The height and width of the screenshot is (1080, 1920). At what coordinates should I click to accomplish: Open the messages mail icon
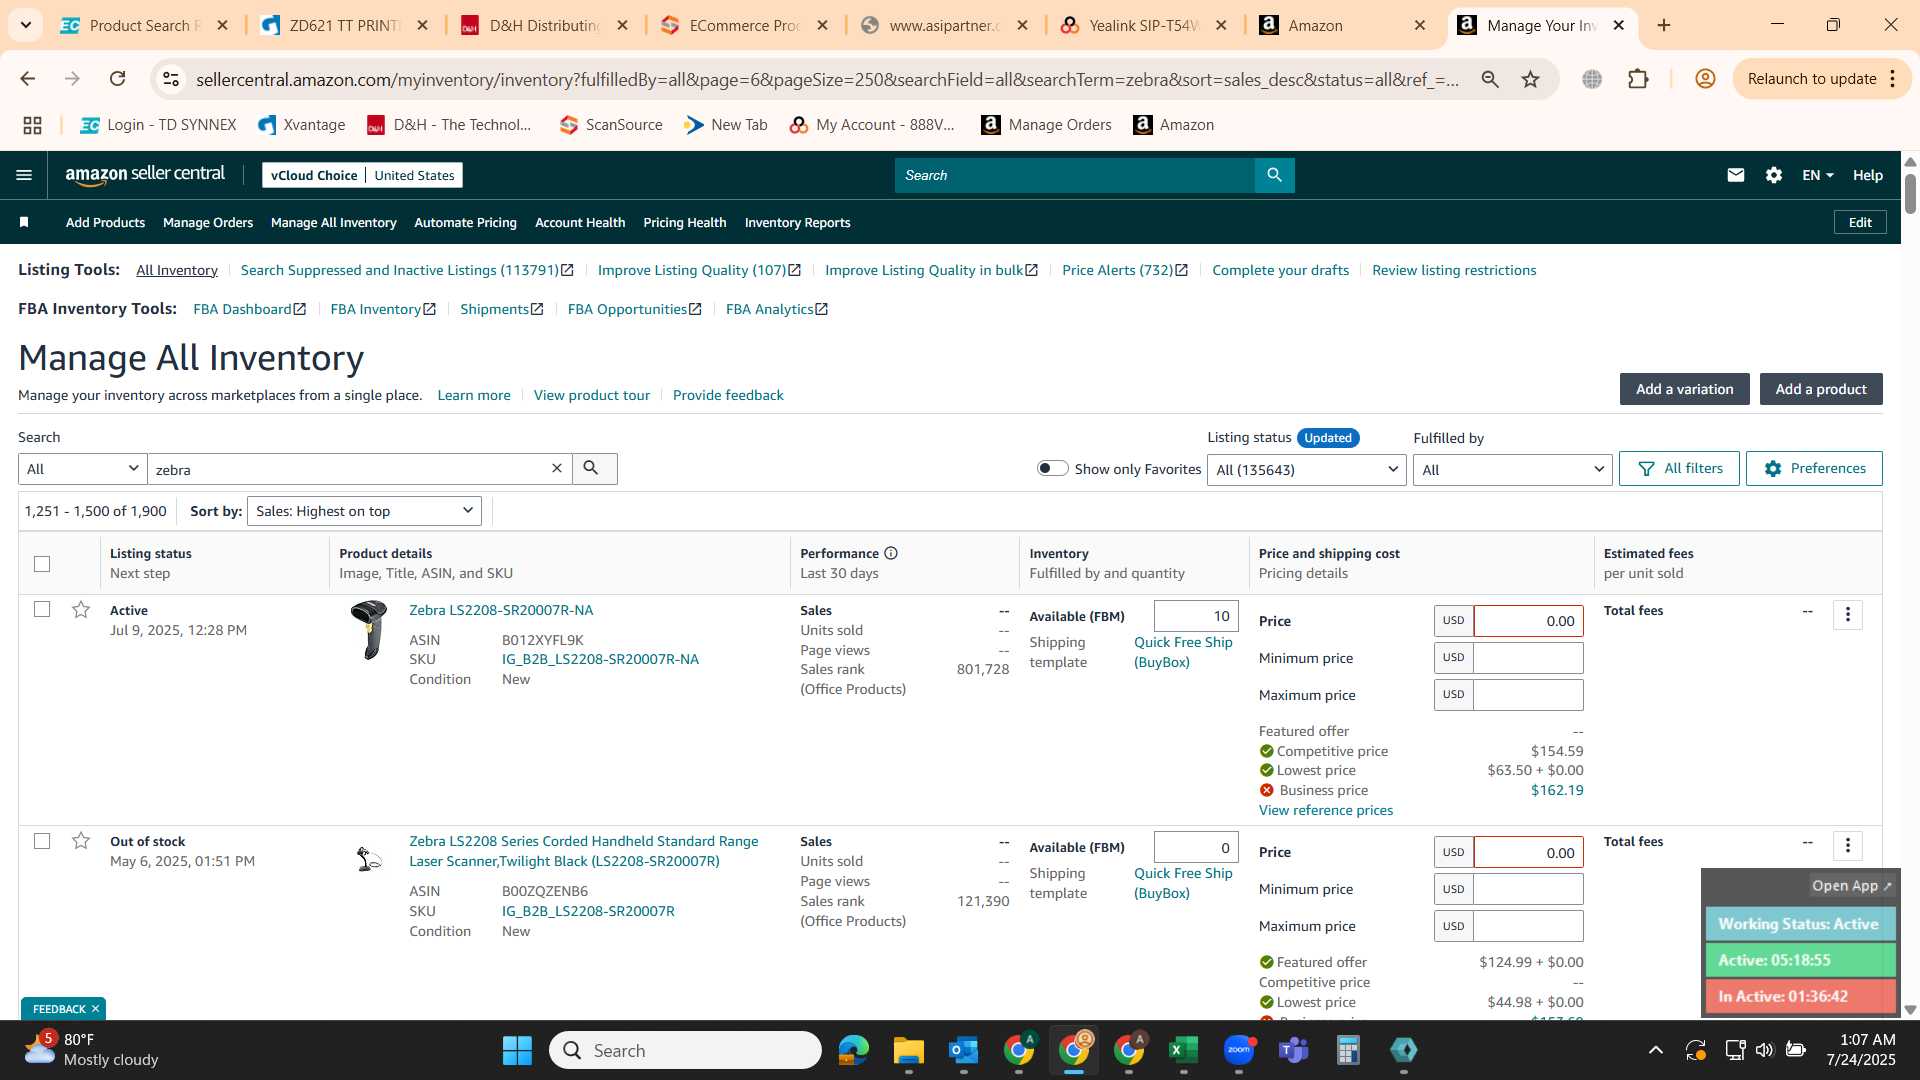click(1736, 175)
